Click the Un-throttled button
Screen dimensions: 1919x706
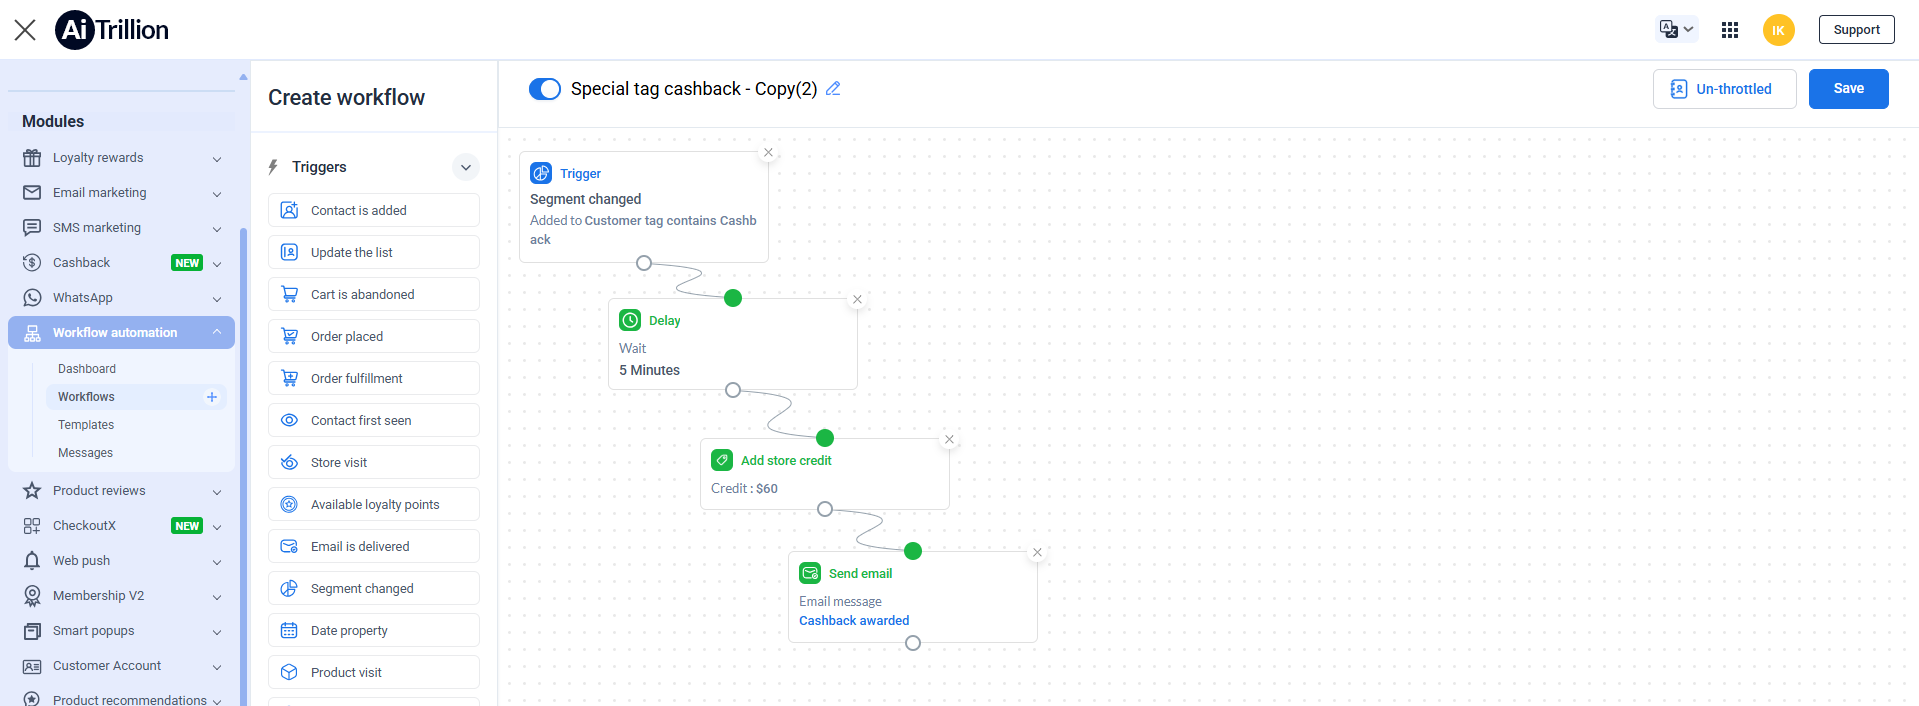pyautogui.click(x=1724, y=89)
